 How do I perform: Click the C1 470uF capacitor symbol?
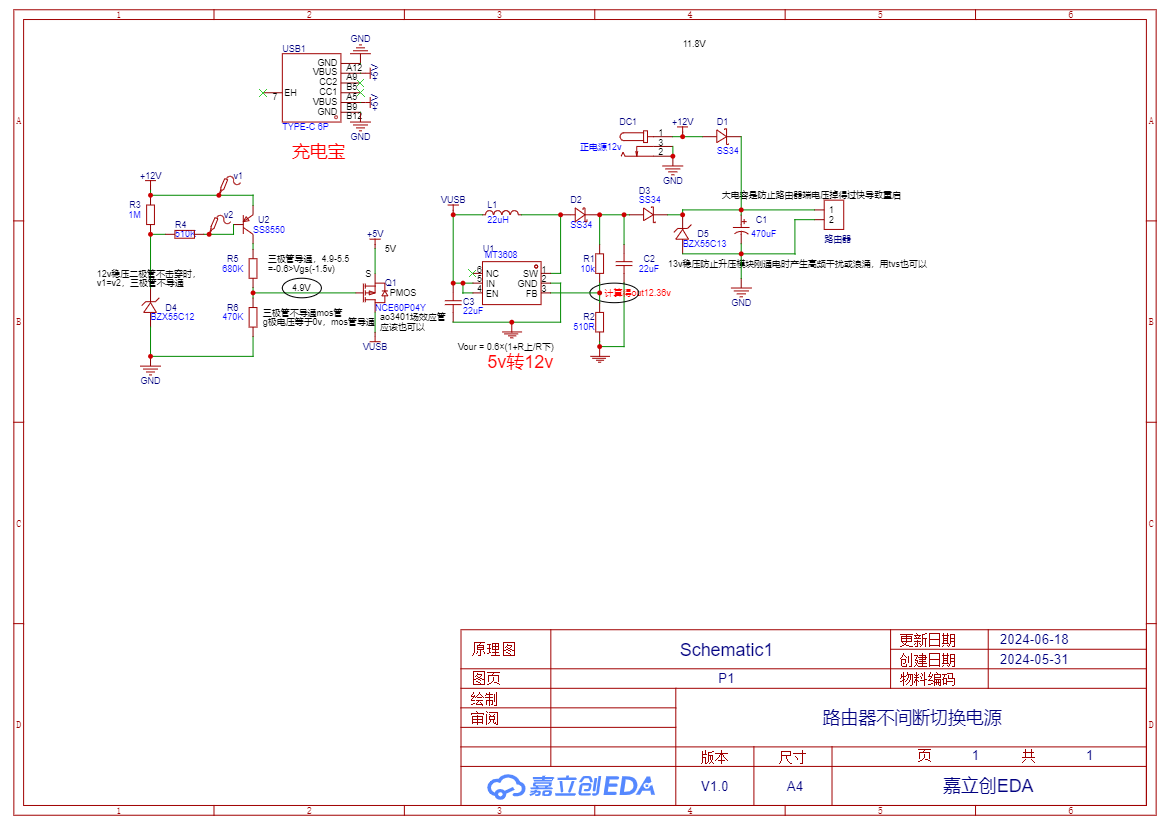coord(741,229)
